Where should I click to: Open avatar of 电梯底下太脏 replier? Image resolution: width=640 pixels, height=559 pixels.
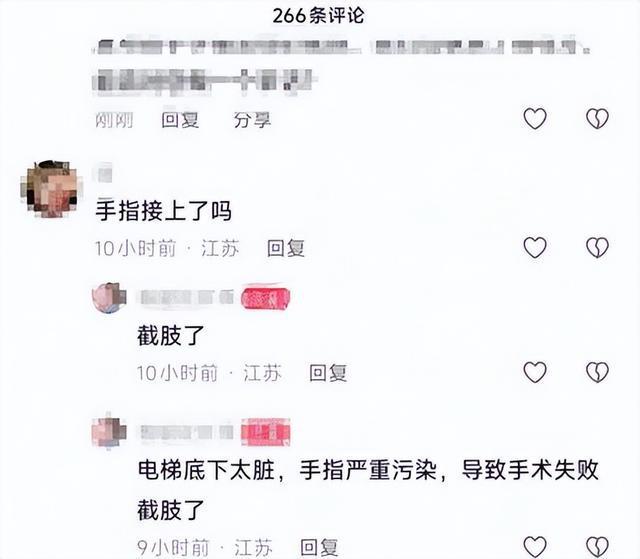coord(109,432)
